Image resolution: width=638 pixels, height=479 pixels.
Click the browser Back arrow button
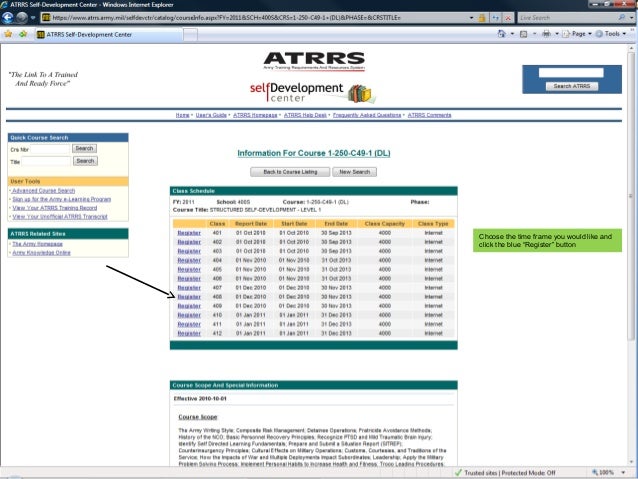tap(8, 17)
